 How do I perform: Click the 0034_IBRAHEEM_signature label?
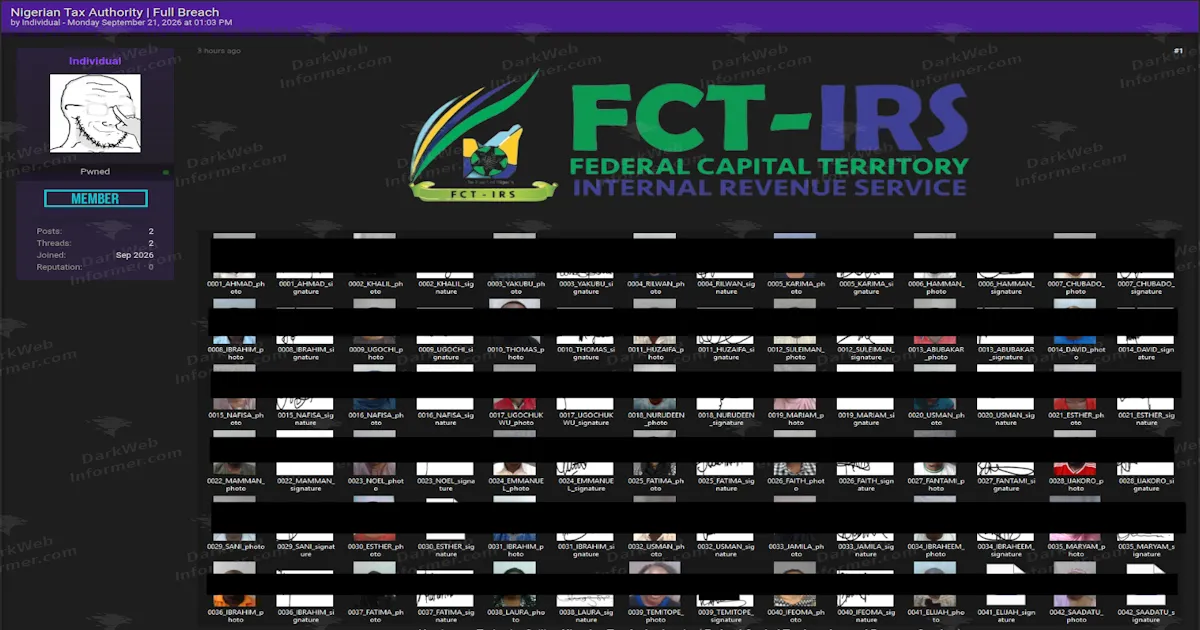click(1006, 549)
